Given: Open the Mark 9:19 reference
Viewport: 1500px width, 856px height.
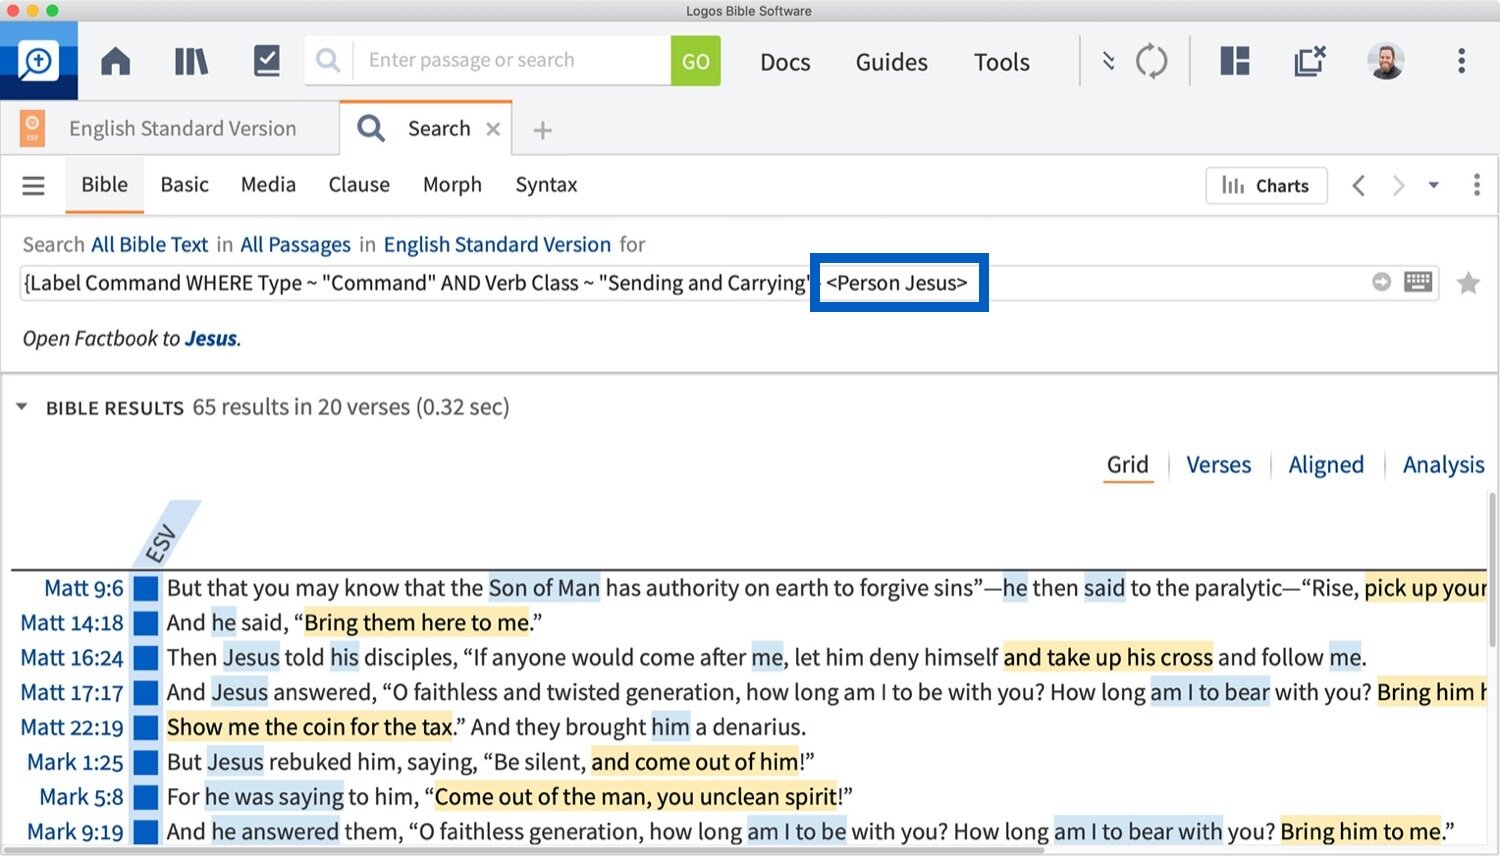Looking at the screenshot, I should pyautogui.click(x=75, y=832).
